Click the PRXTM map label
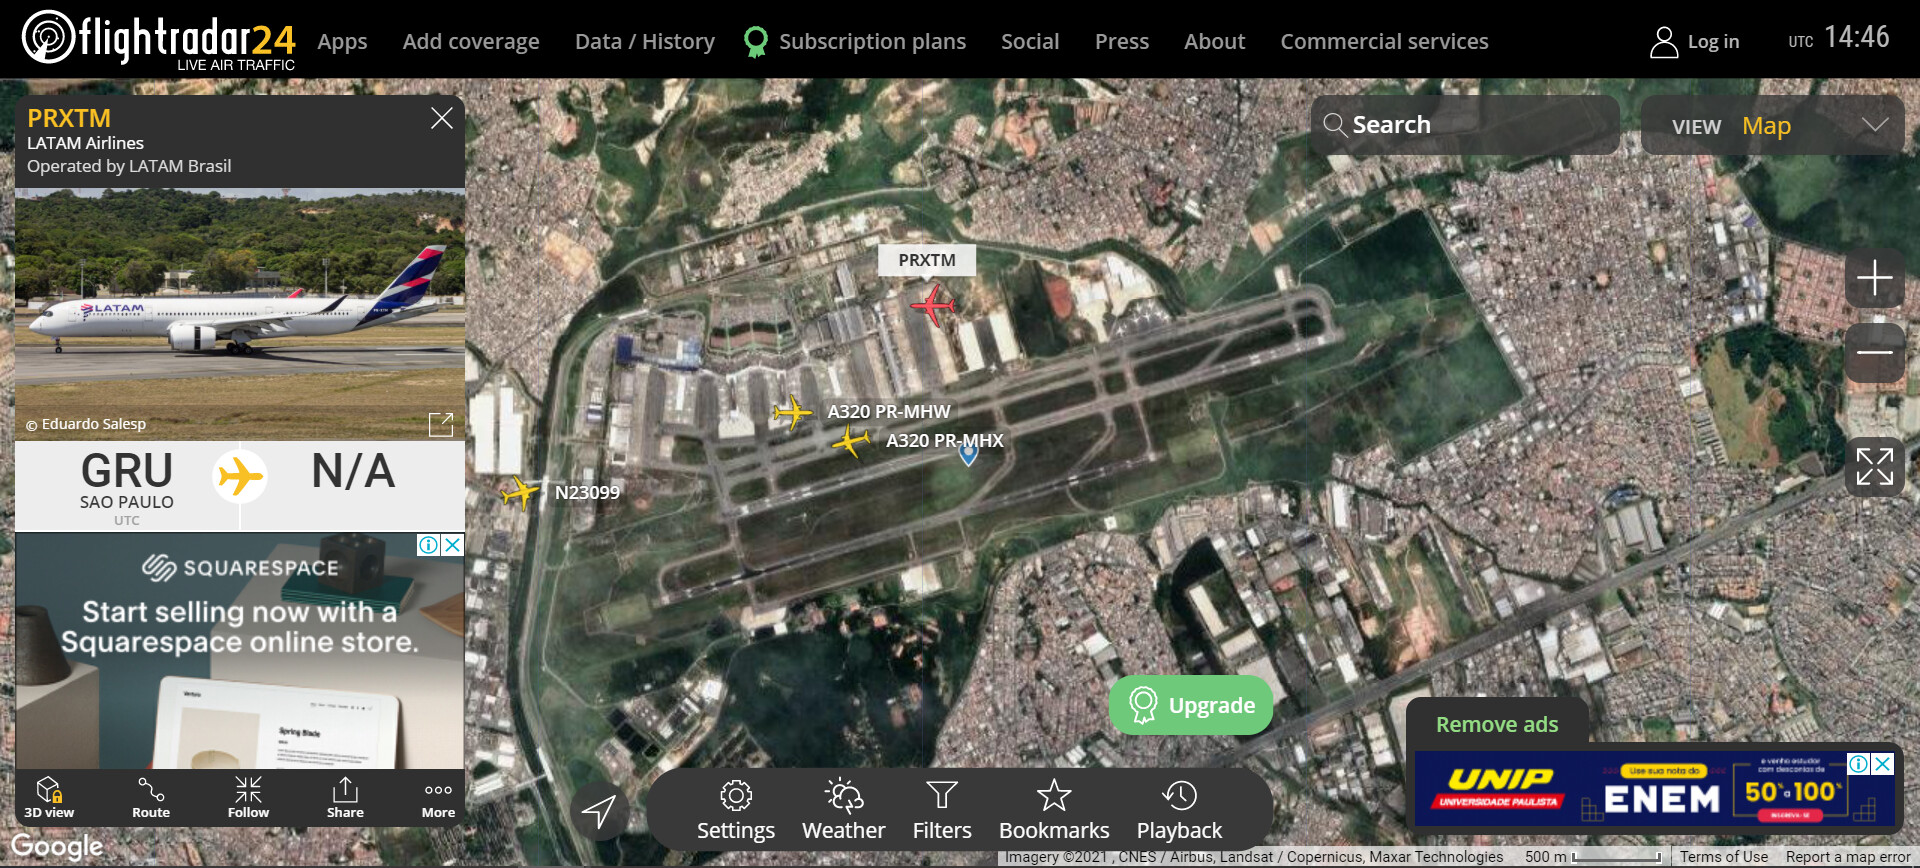Screen dimensions: 1920x868 (927, 260)
